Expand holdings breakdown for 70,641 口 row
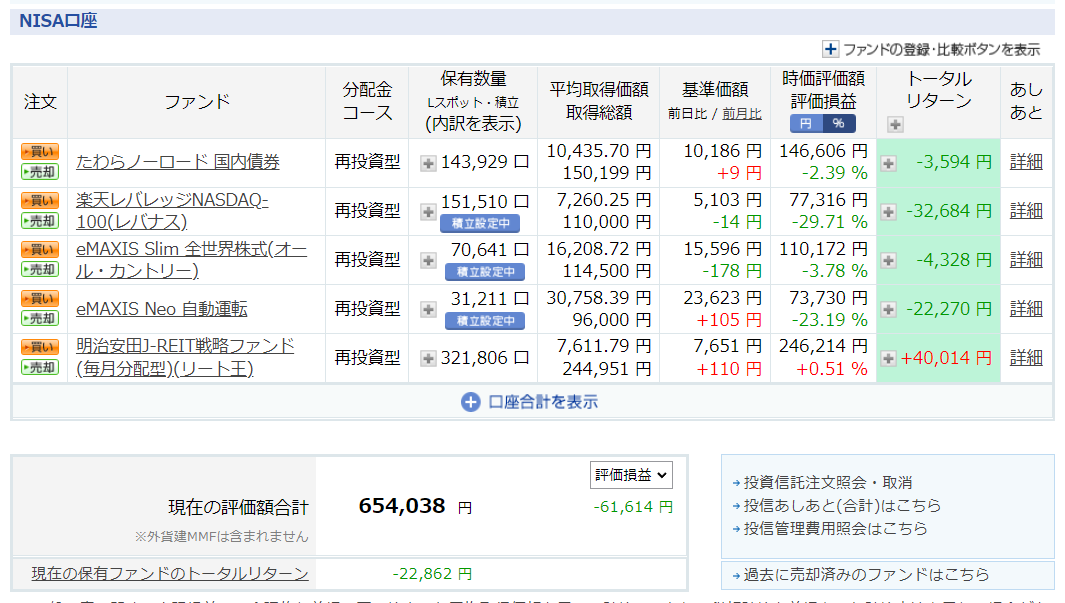The width and height of the screenshot is (1065, 603). pos(428,261)
